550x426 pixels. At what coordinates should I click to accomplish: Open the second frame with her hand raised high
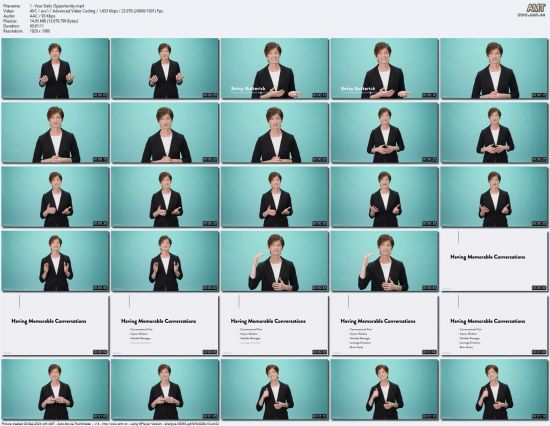coord(384,261)
